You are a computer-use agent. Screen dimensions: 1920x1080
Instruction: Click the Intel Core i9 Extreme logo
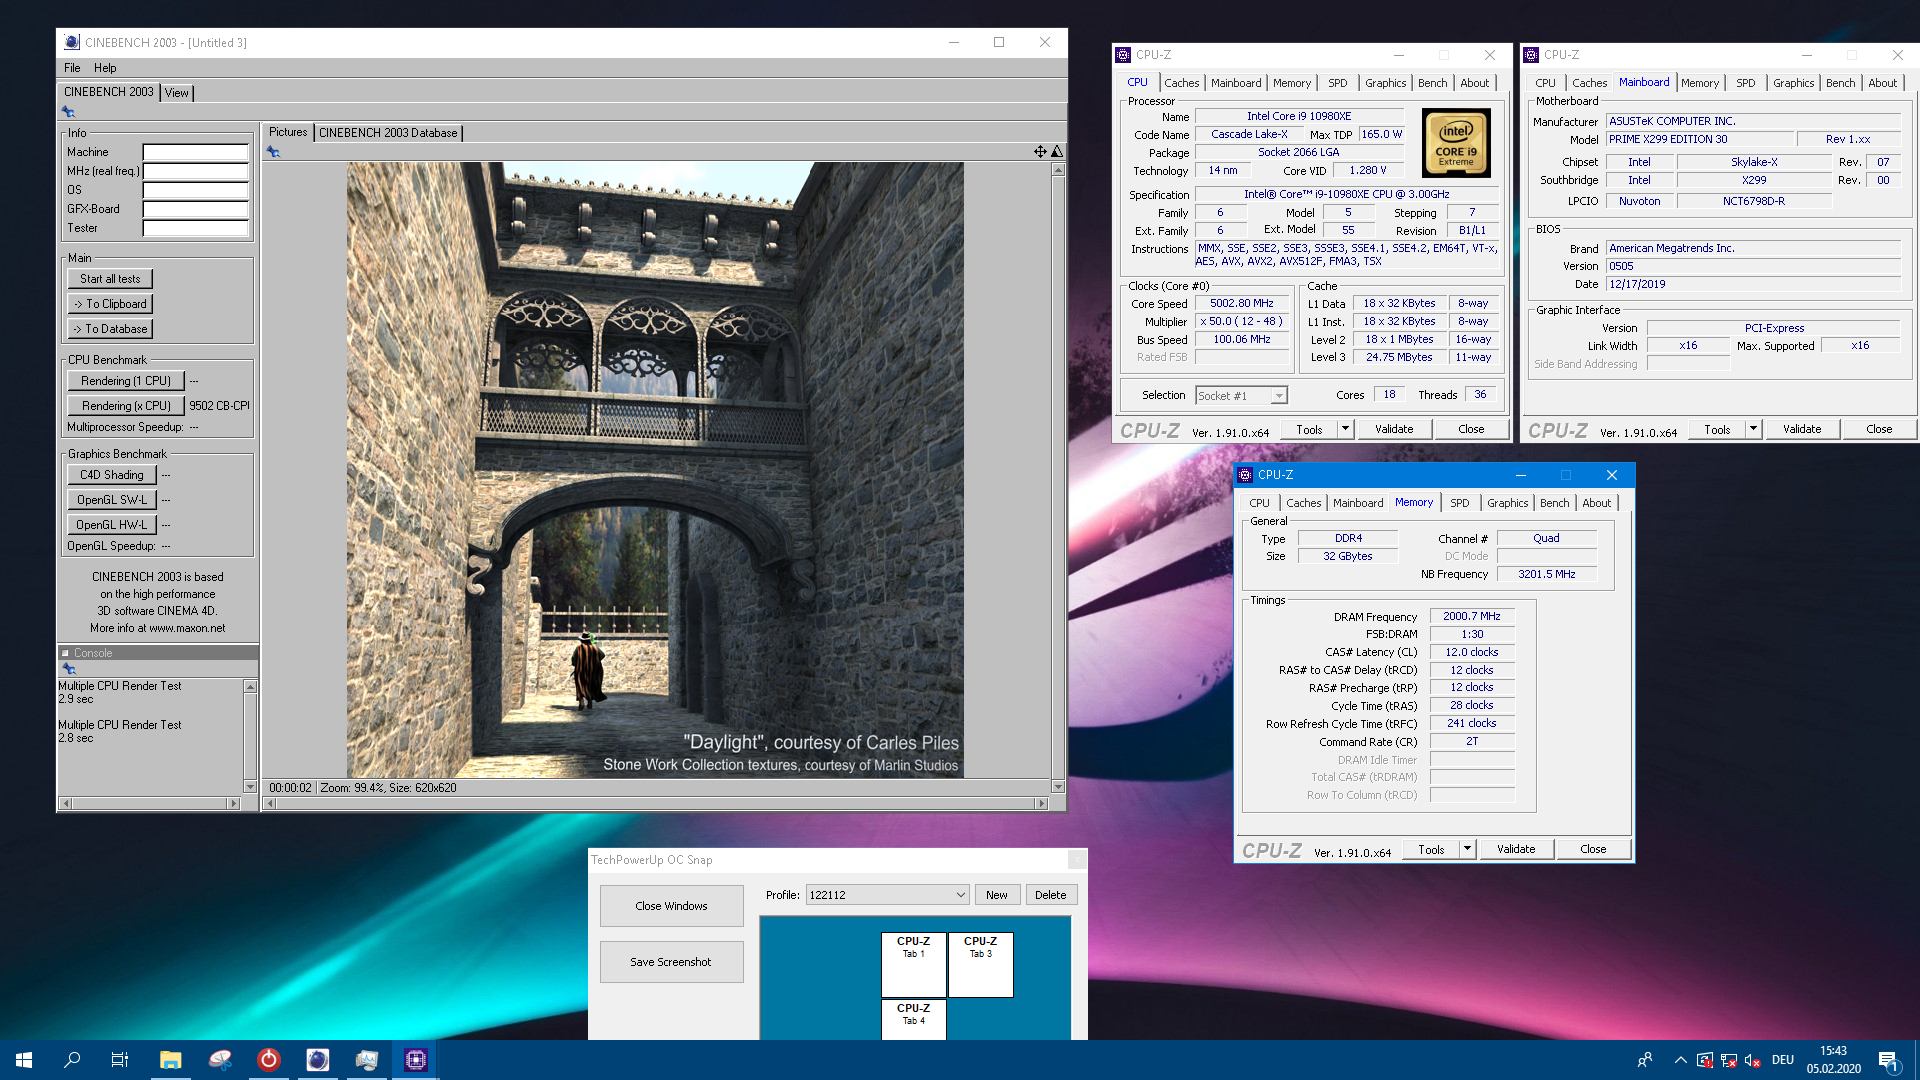coord(1456,143)
